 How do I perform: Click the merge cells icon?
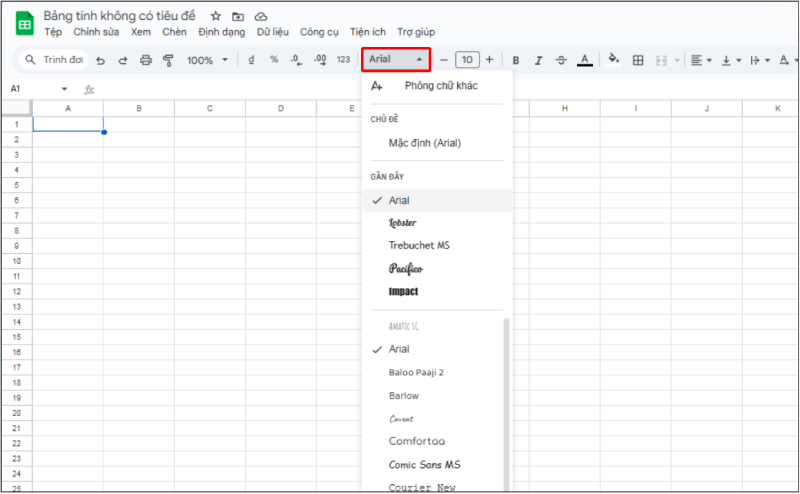pyautogui.click(x=661, y=60)
